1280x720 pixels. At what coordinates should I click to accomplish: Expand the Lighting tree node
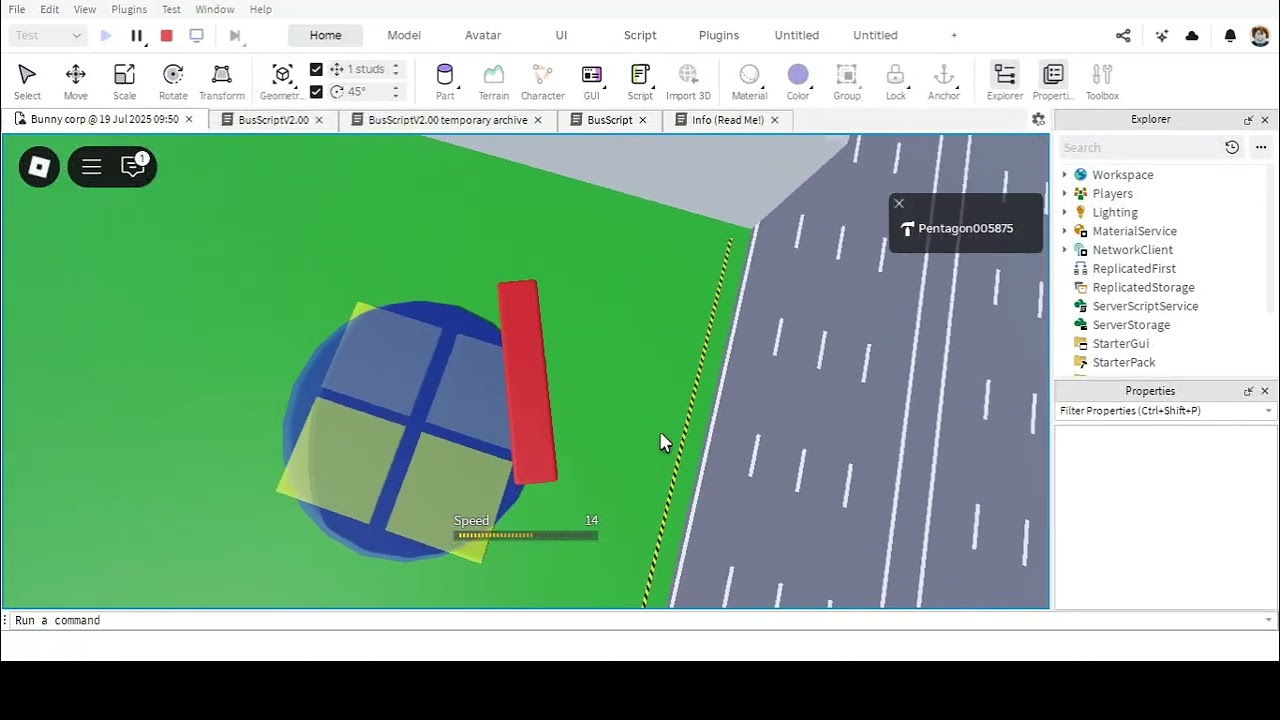[1064, 212]
